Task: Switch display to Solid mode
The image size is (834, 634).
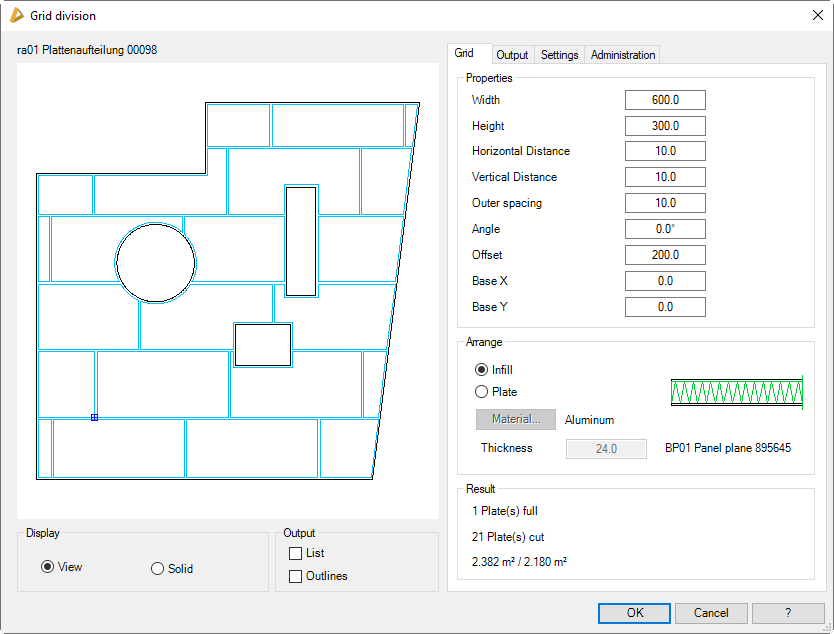Action: pyautogui.click(x=158, y=569)
